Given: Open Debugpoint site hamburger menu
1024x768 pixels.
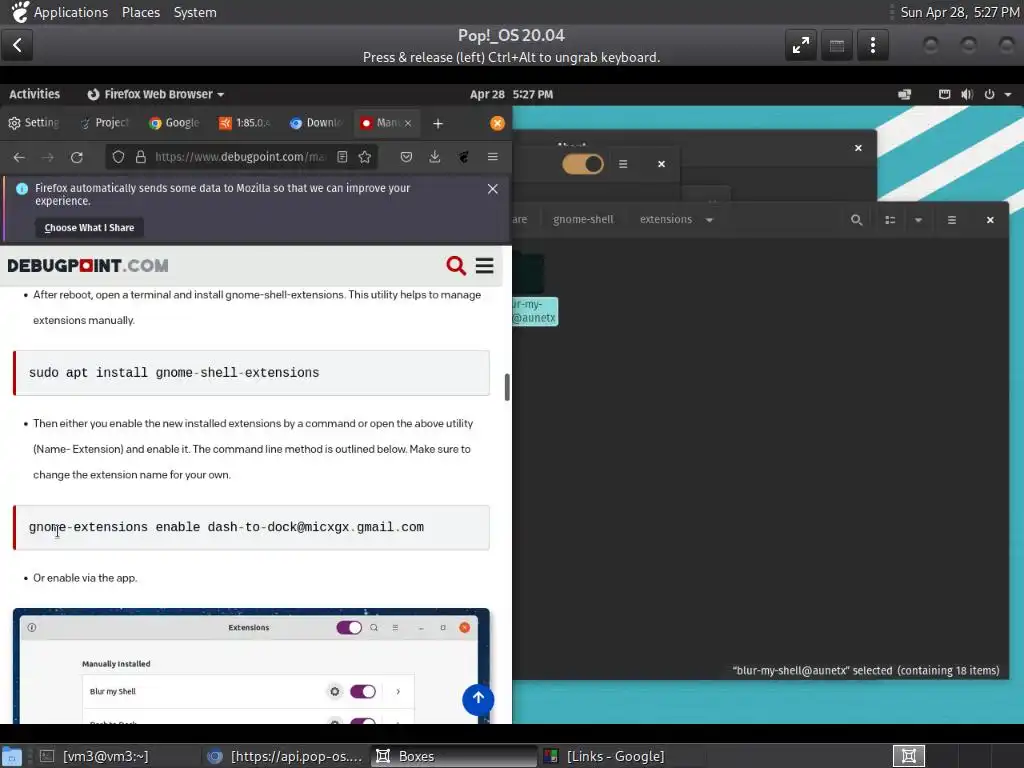Looking at the screenshot, I should click(x=485, y=266).
